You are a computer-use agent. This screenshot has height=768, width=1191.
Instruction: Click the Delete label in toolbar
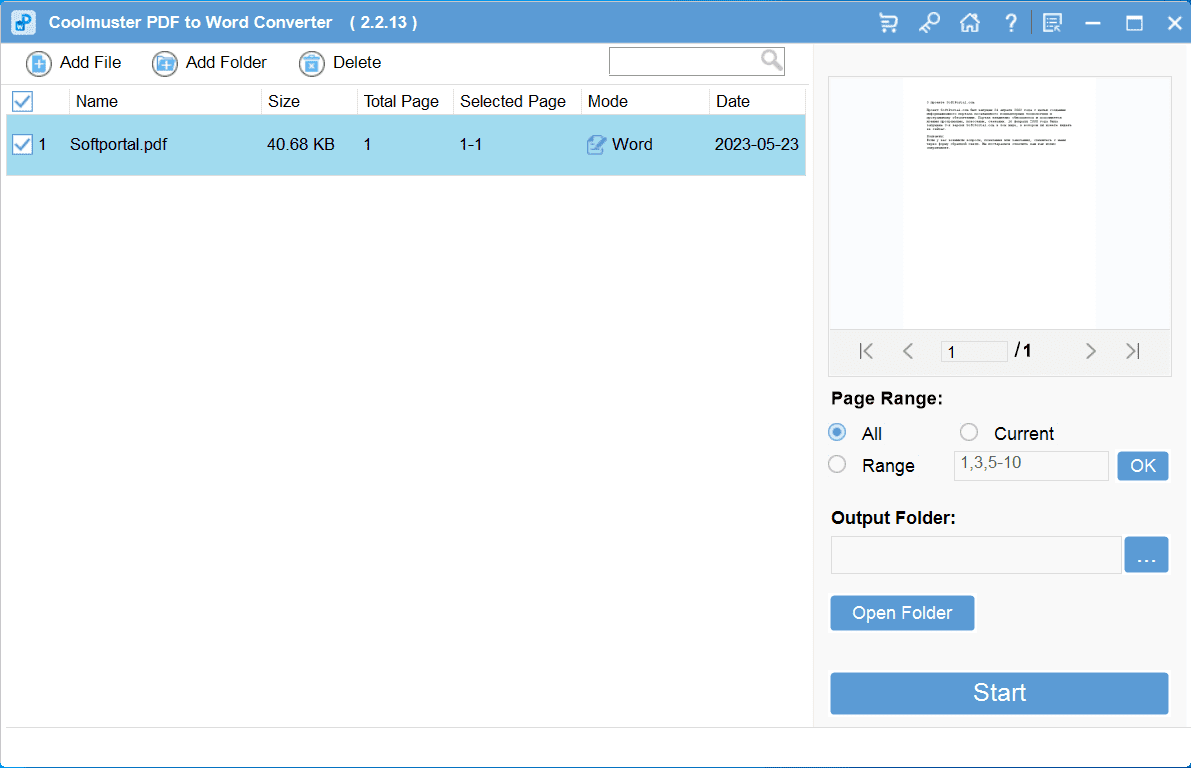coord(357,62)
